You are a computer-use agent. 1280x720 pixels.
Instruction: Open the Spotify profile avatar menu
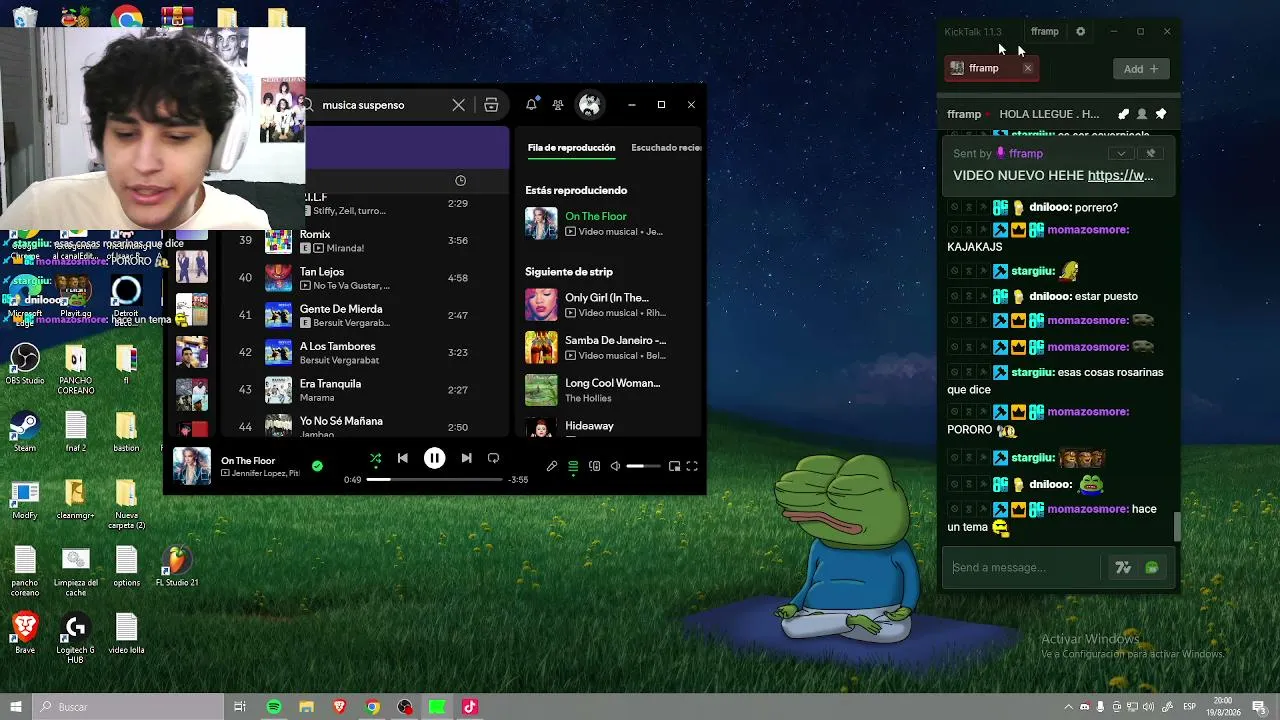pyautogui.click(x=590, y=105)
